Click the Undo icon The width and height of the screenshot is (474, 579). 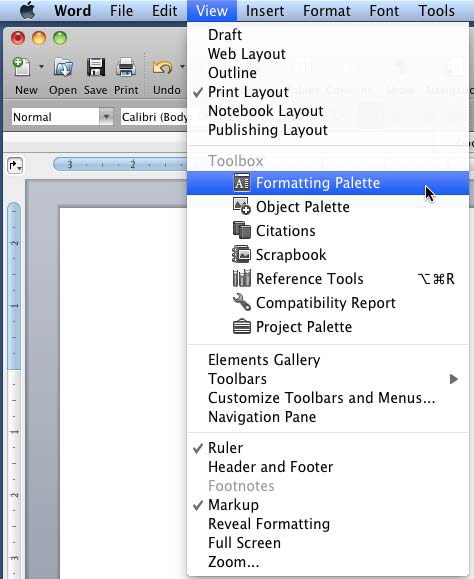[162, 67]
